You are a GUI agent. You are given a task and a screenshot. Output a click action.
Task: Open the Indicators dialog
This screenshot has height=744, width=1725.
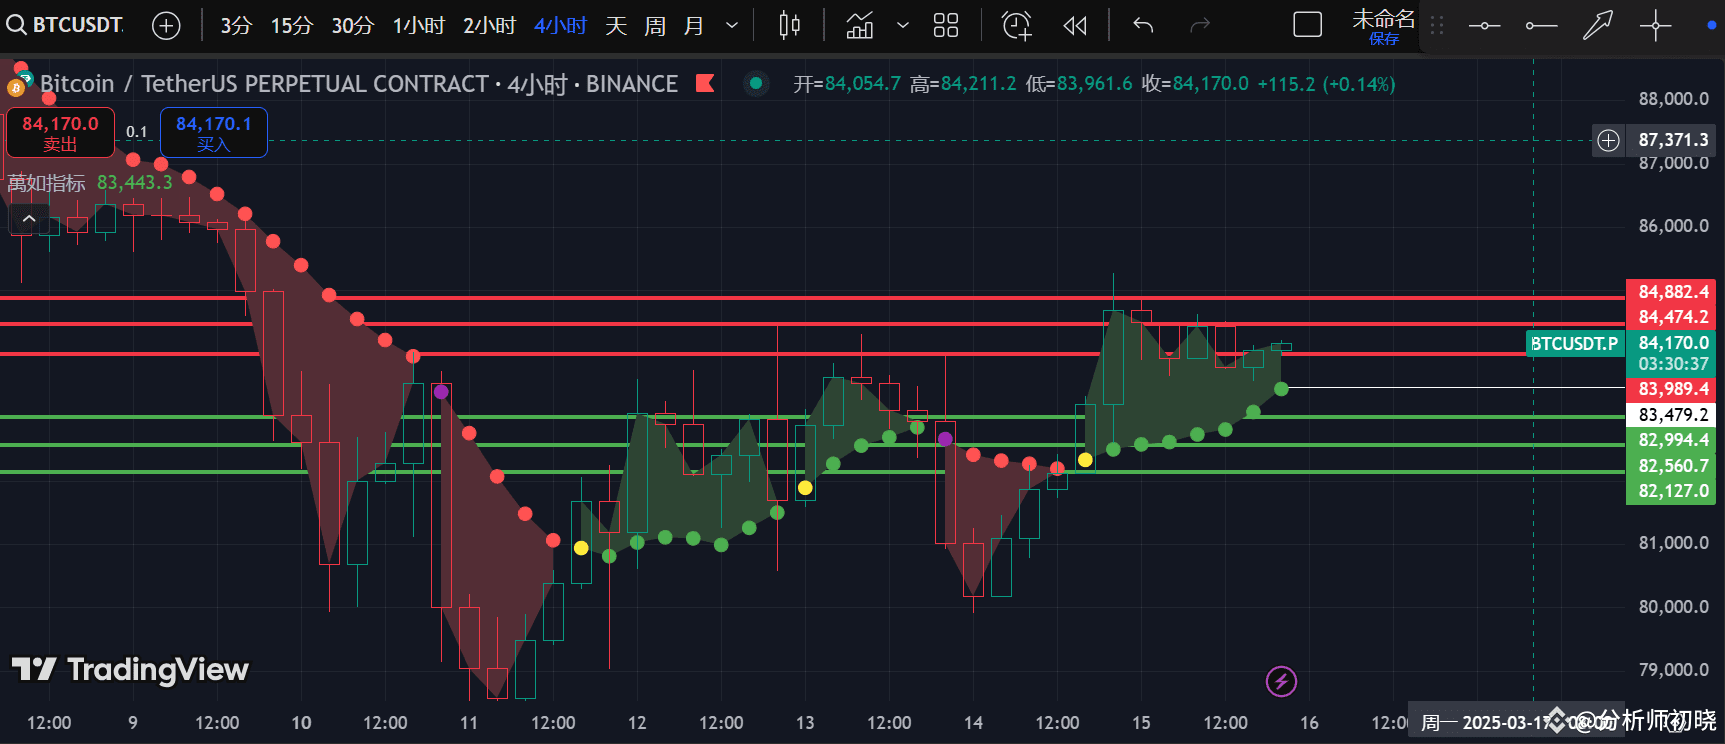click(x=860, y=26)
